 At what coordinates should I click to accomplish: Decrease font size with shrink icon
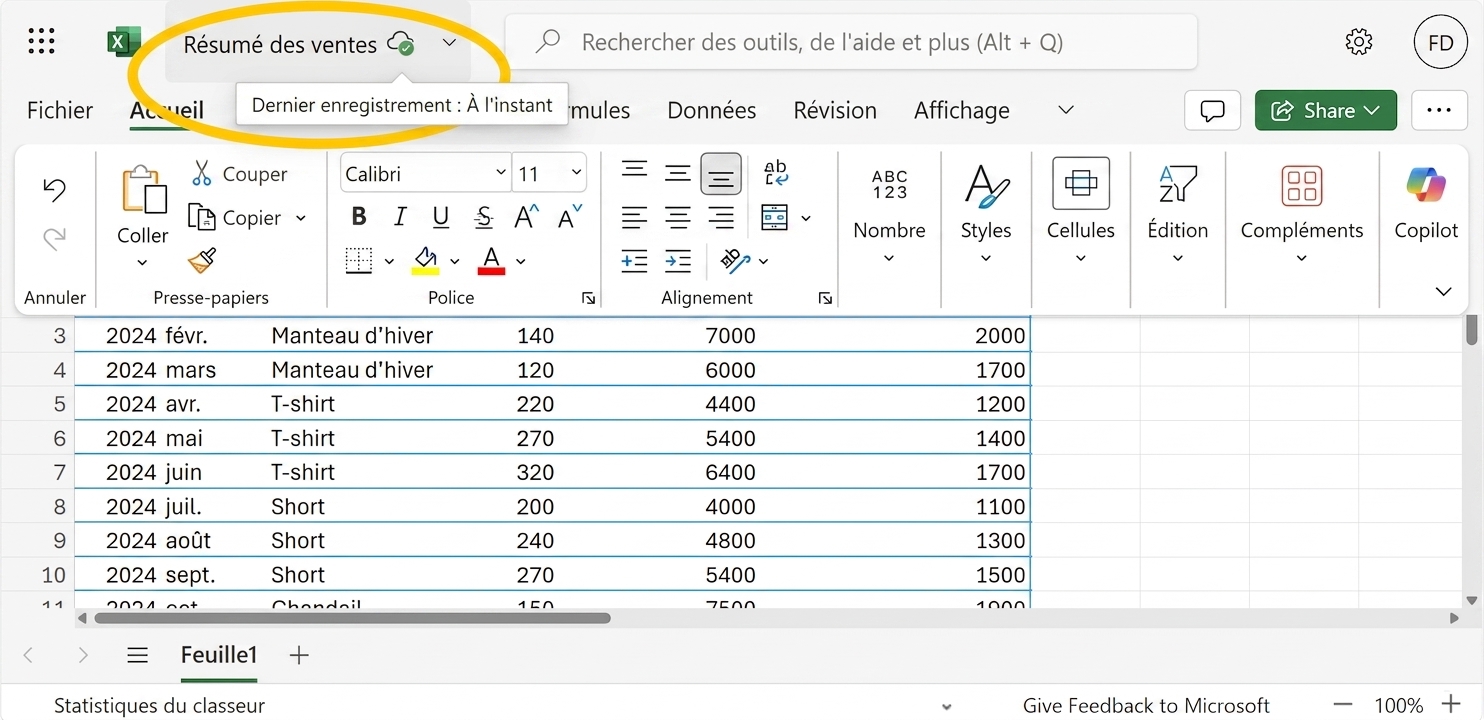(570, 217)
